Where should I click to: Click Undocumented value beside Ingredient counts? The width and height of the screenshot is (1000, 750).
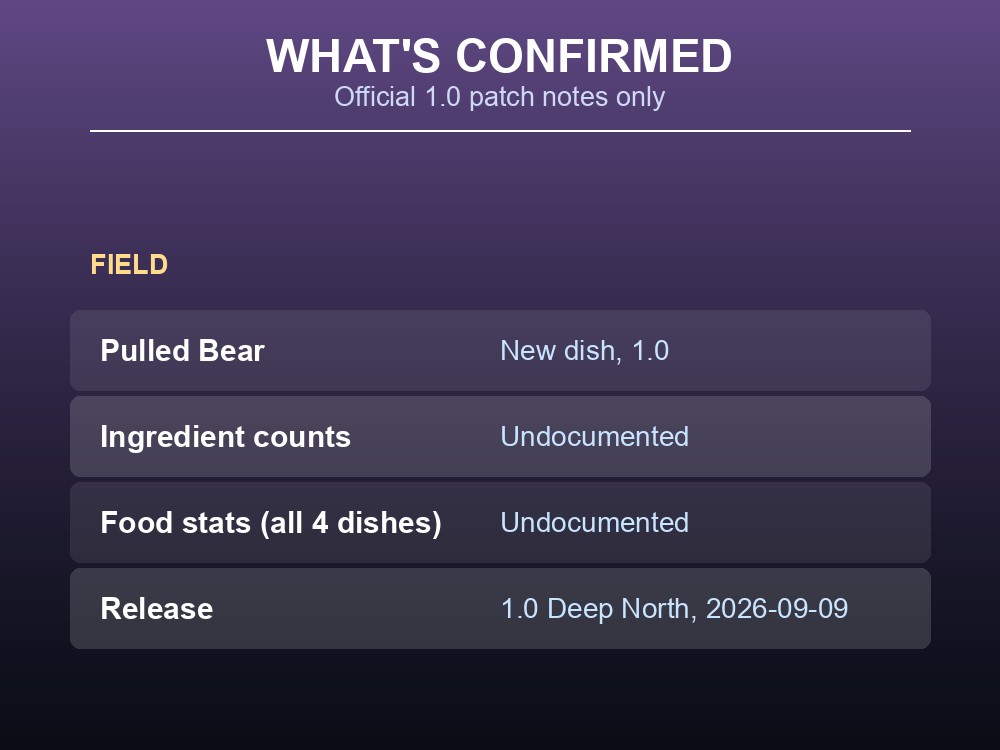(x=594, y=437)
